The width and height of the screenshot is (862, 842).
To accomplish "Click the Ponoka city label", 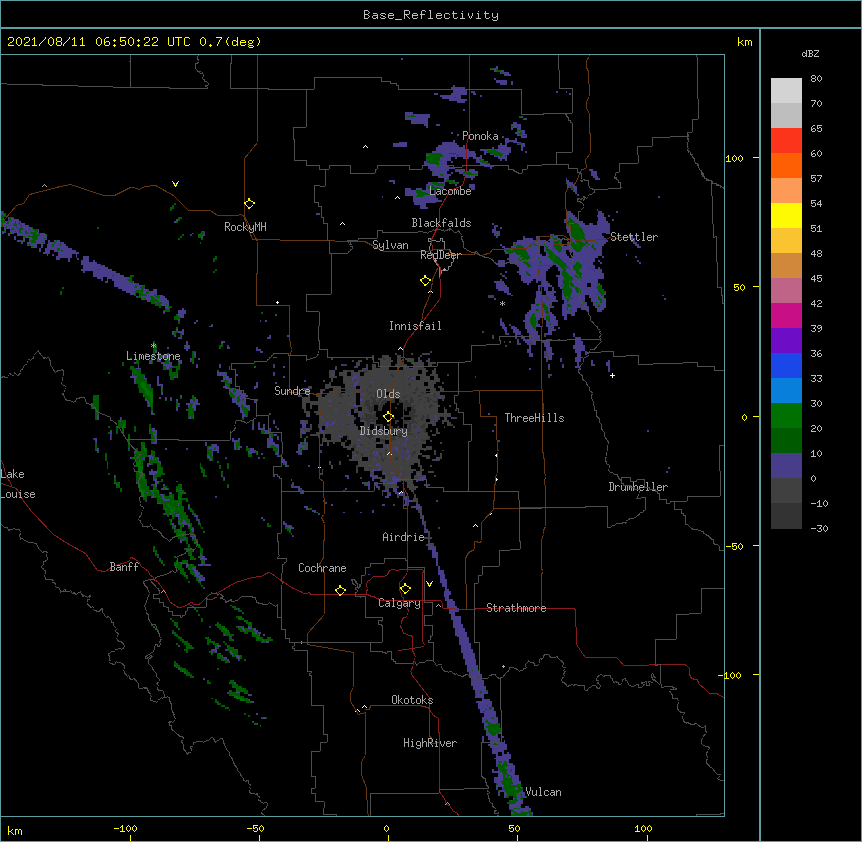I will 480,136.
